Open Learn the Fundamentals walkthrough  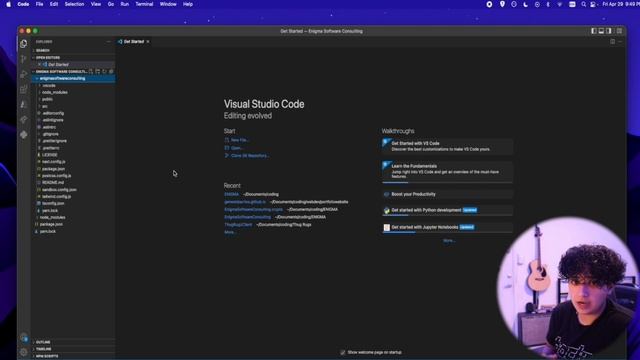(x=447, y=171)
